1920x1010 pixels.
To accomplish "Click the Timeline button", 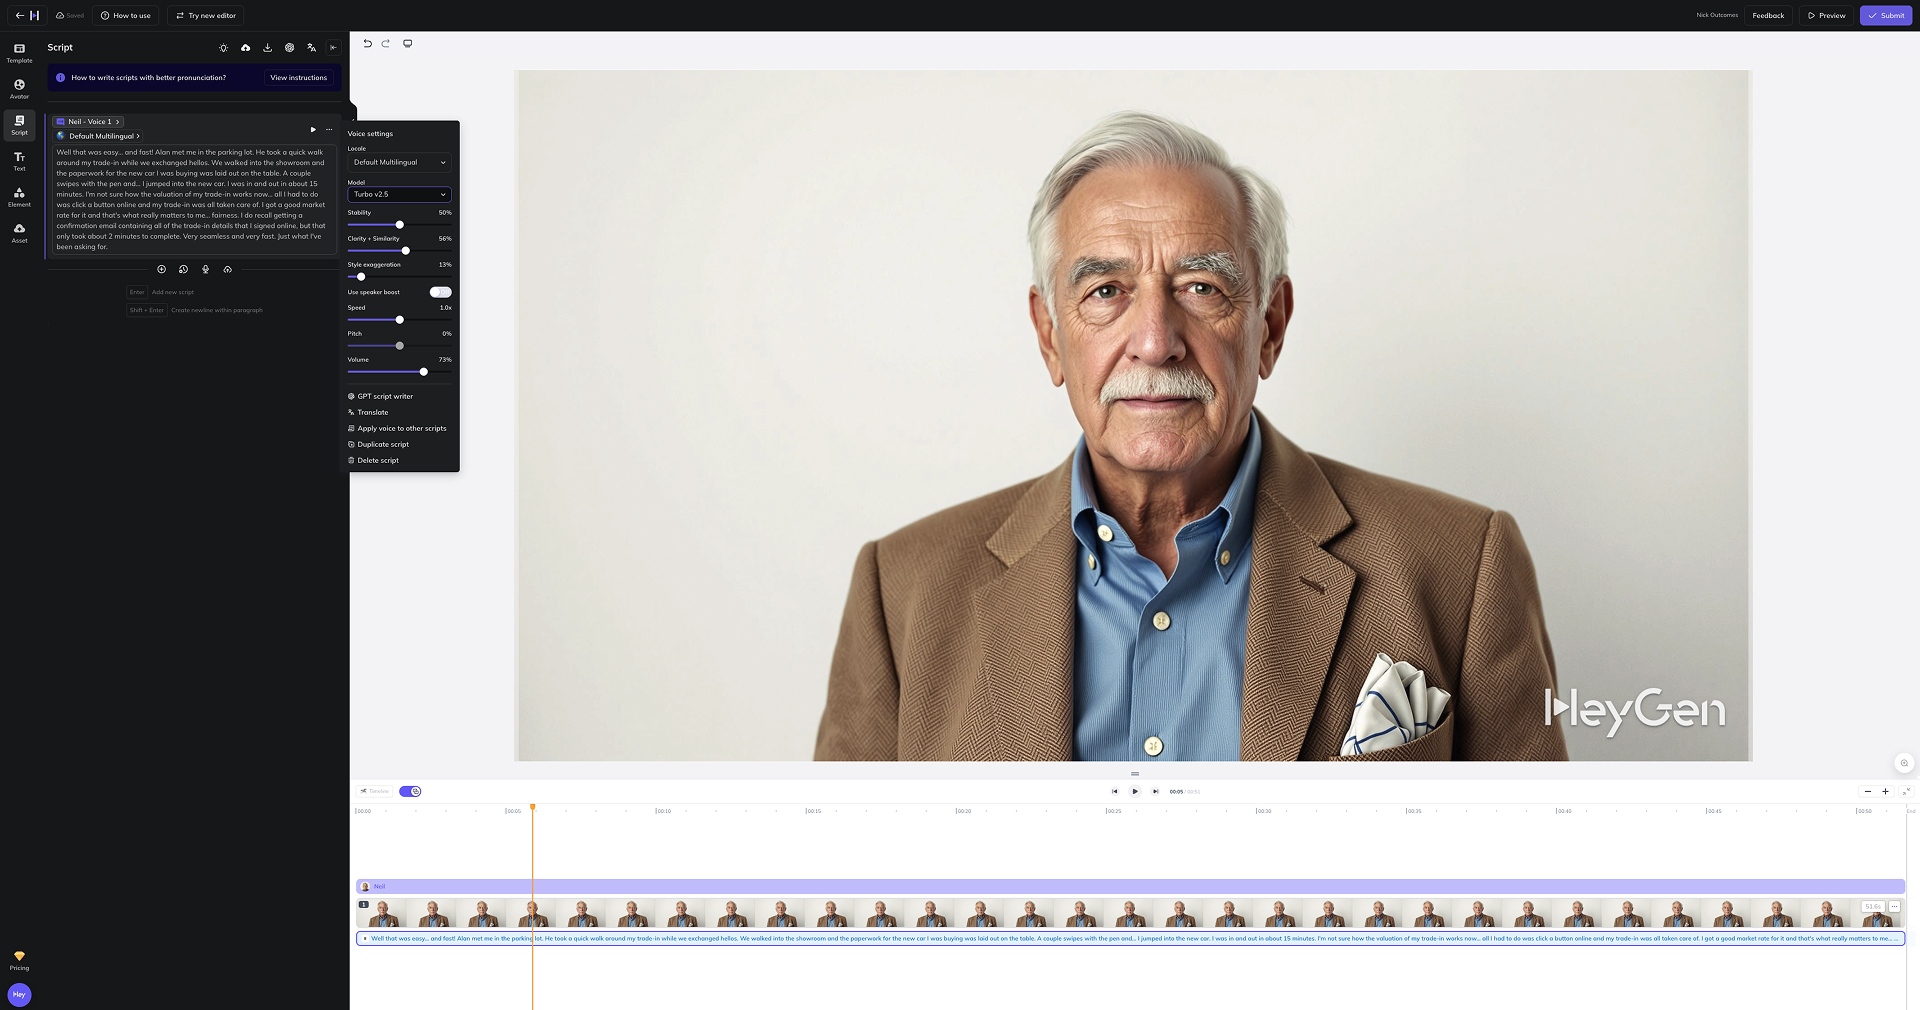I will pos(375,791).
